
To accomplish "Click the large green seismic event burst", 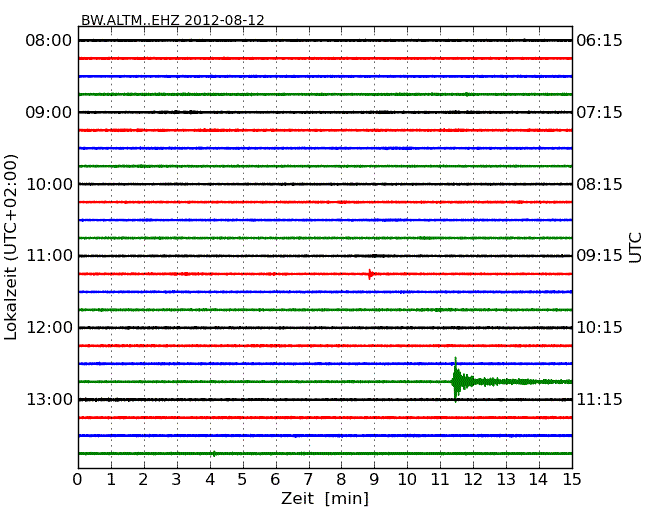I will coord(456,380).
